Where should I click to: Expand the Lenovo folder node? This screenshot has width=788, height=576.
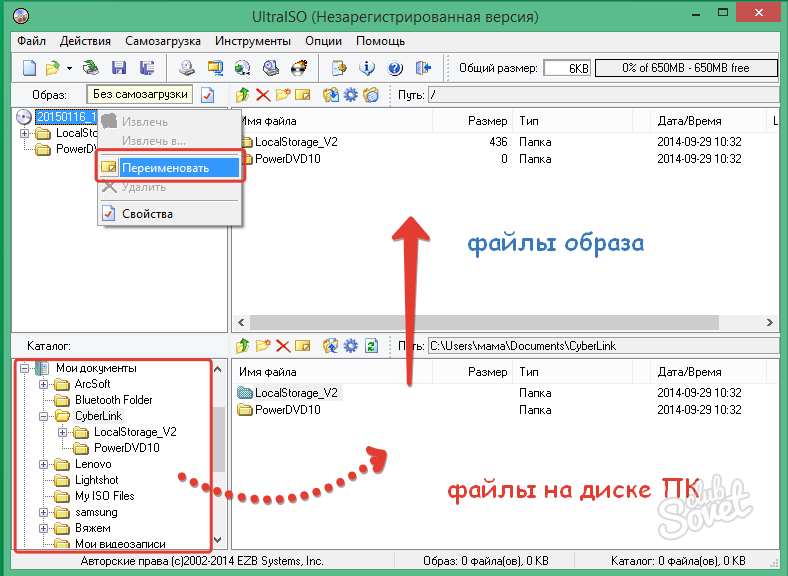(43, 464)
